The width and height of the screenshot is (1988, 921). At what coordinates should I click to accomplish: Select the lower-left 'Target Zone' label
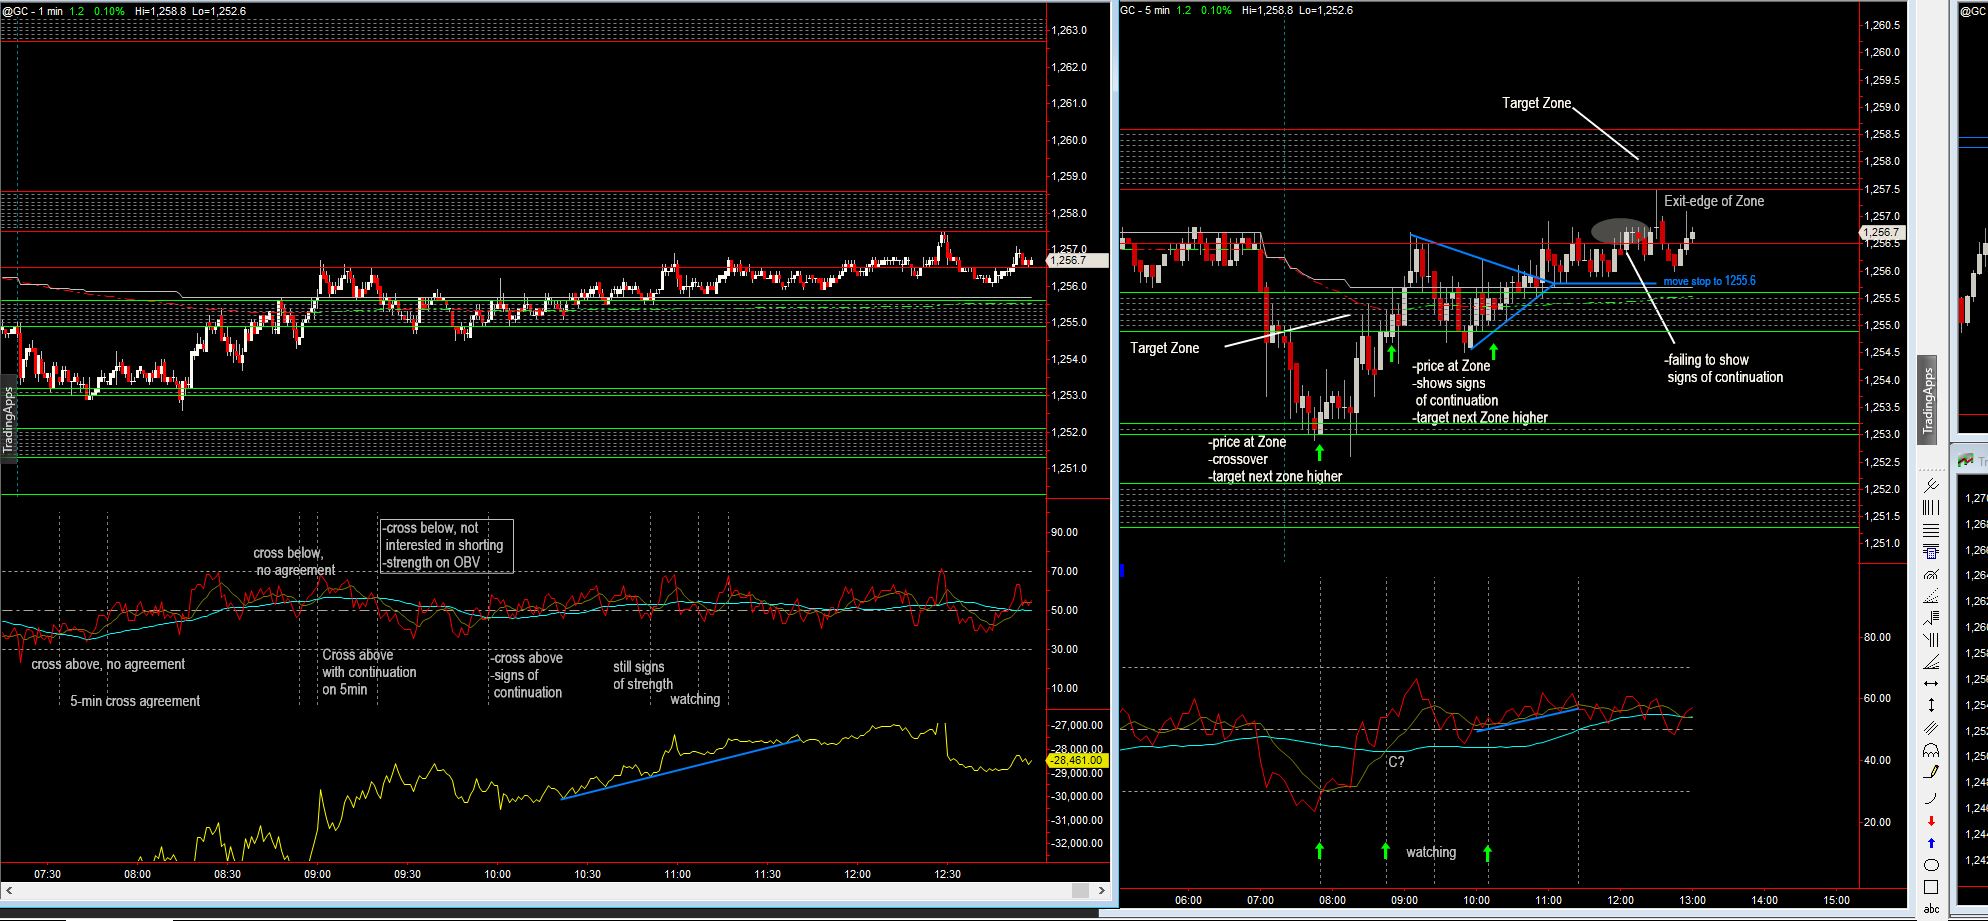(x=1164, y=348)
